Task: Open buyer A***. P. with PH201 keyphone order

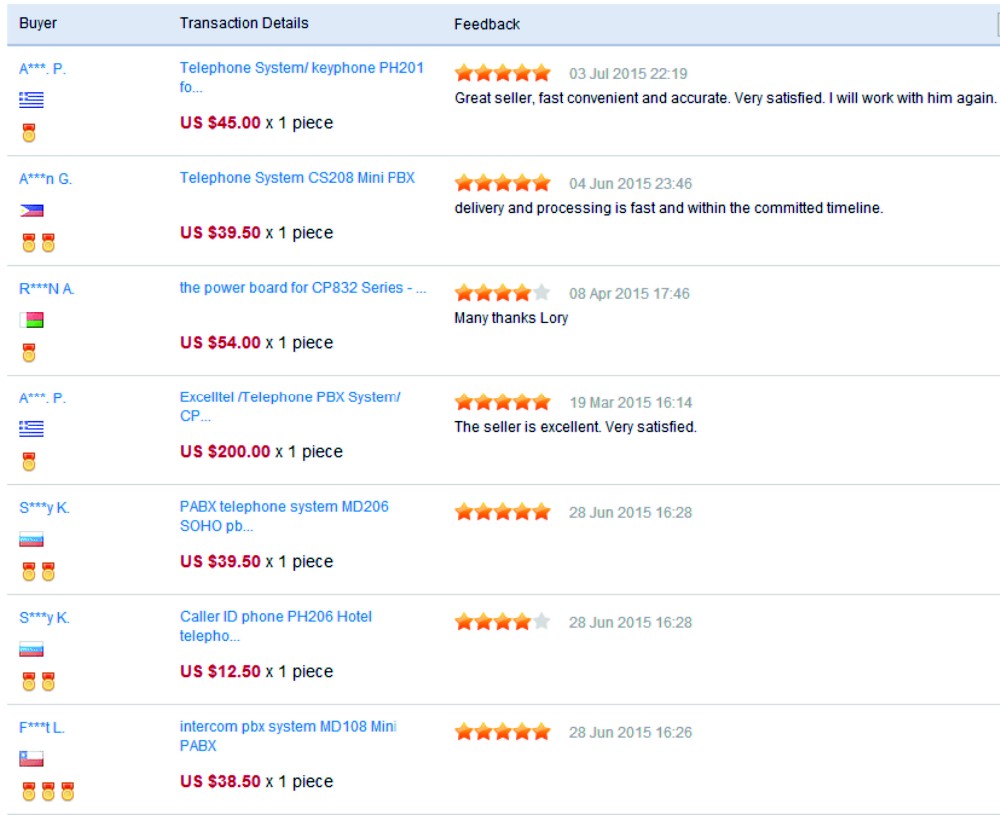Action: pyautogui.click(x=42, y=69)
